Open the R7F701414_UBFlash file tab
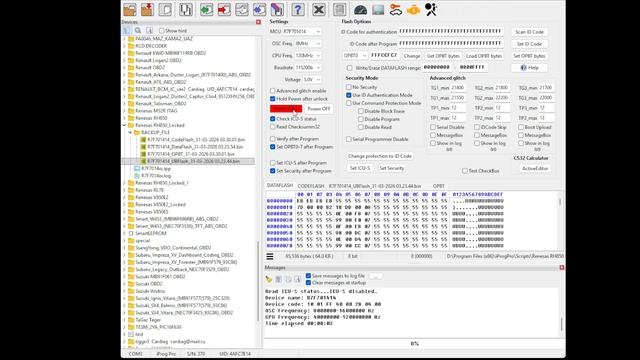 pyautogui.click(x=375, y=186)
